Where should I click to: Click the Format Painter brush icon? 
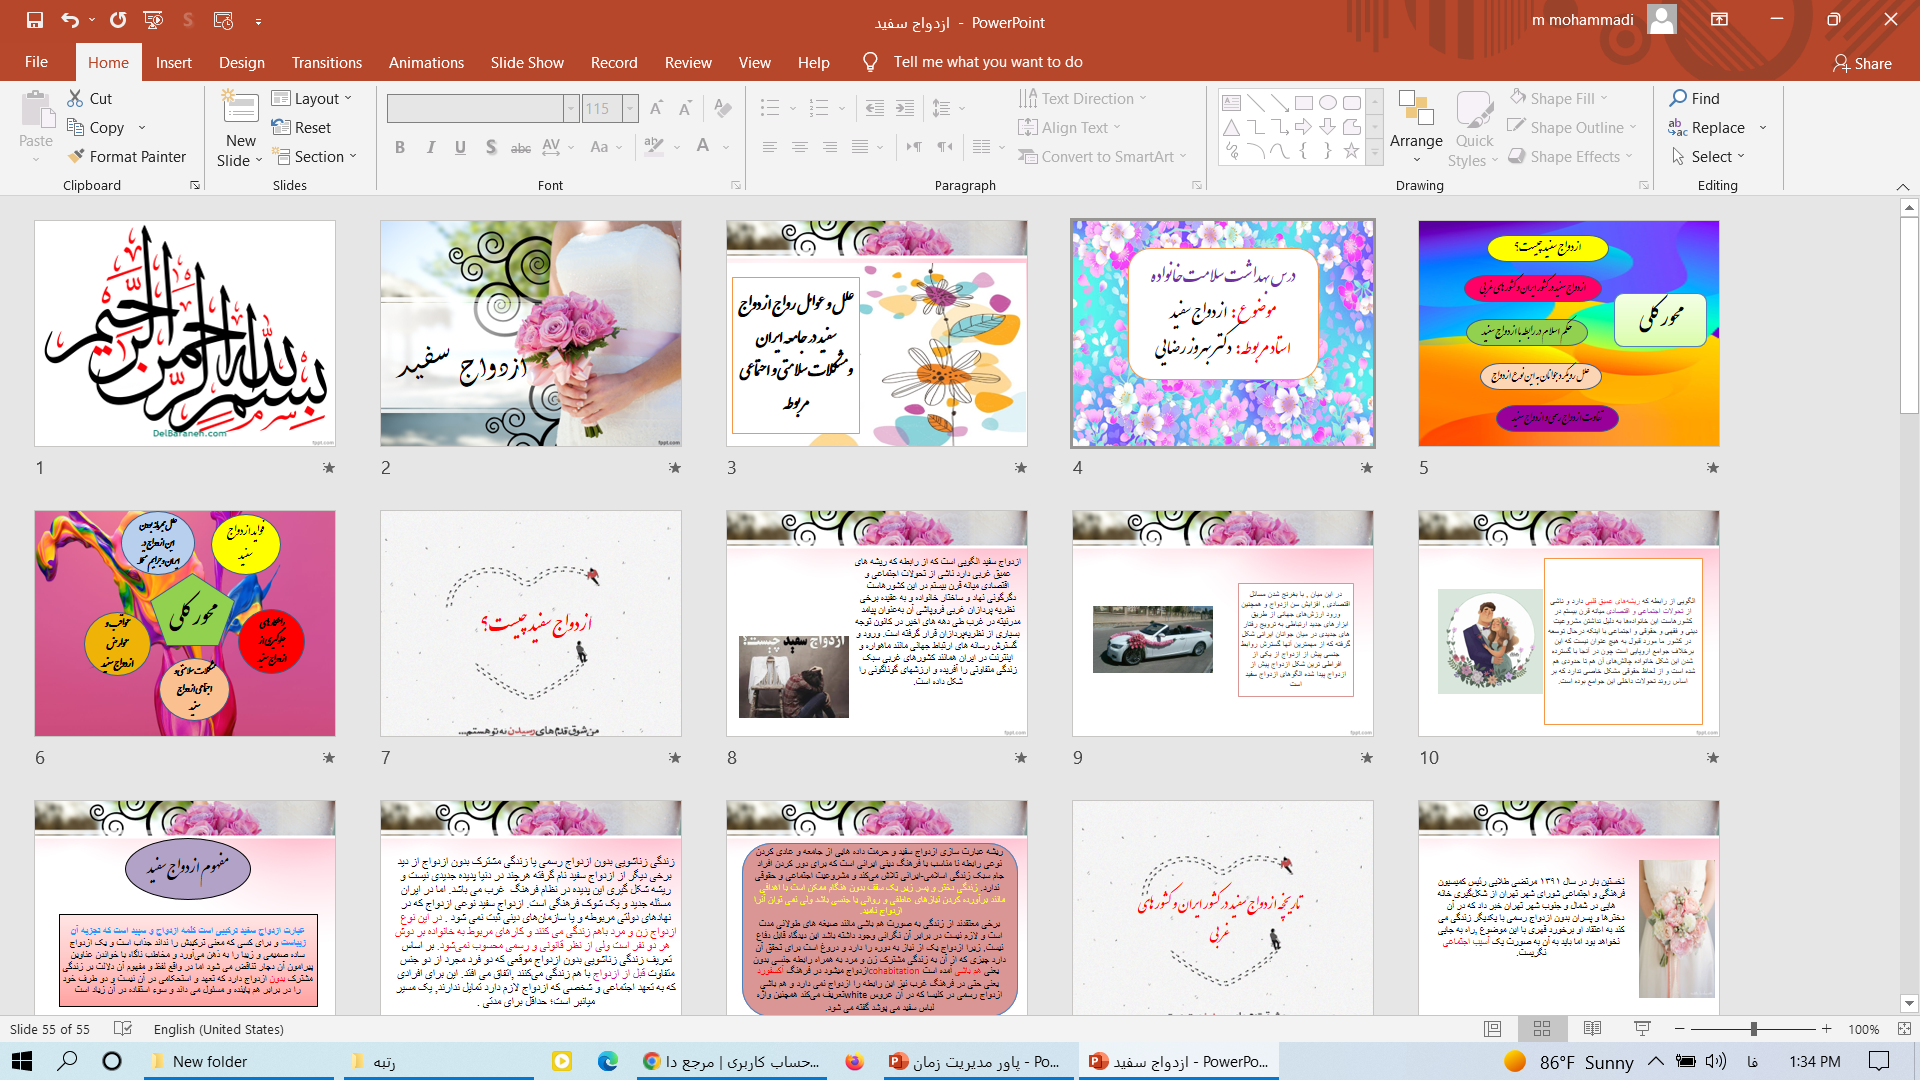pos(76,157)
